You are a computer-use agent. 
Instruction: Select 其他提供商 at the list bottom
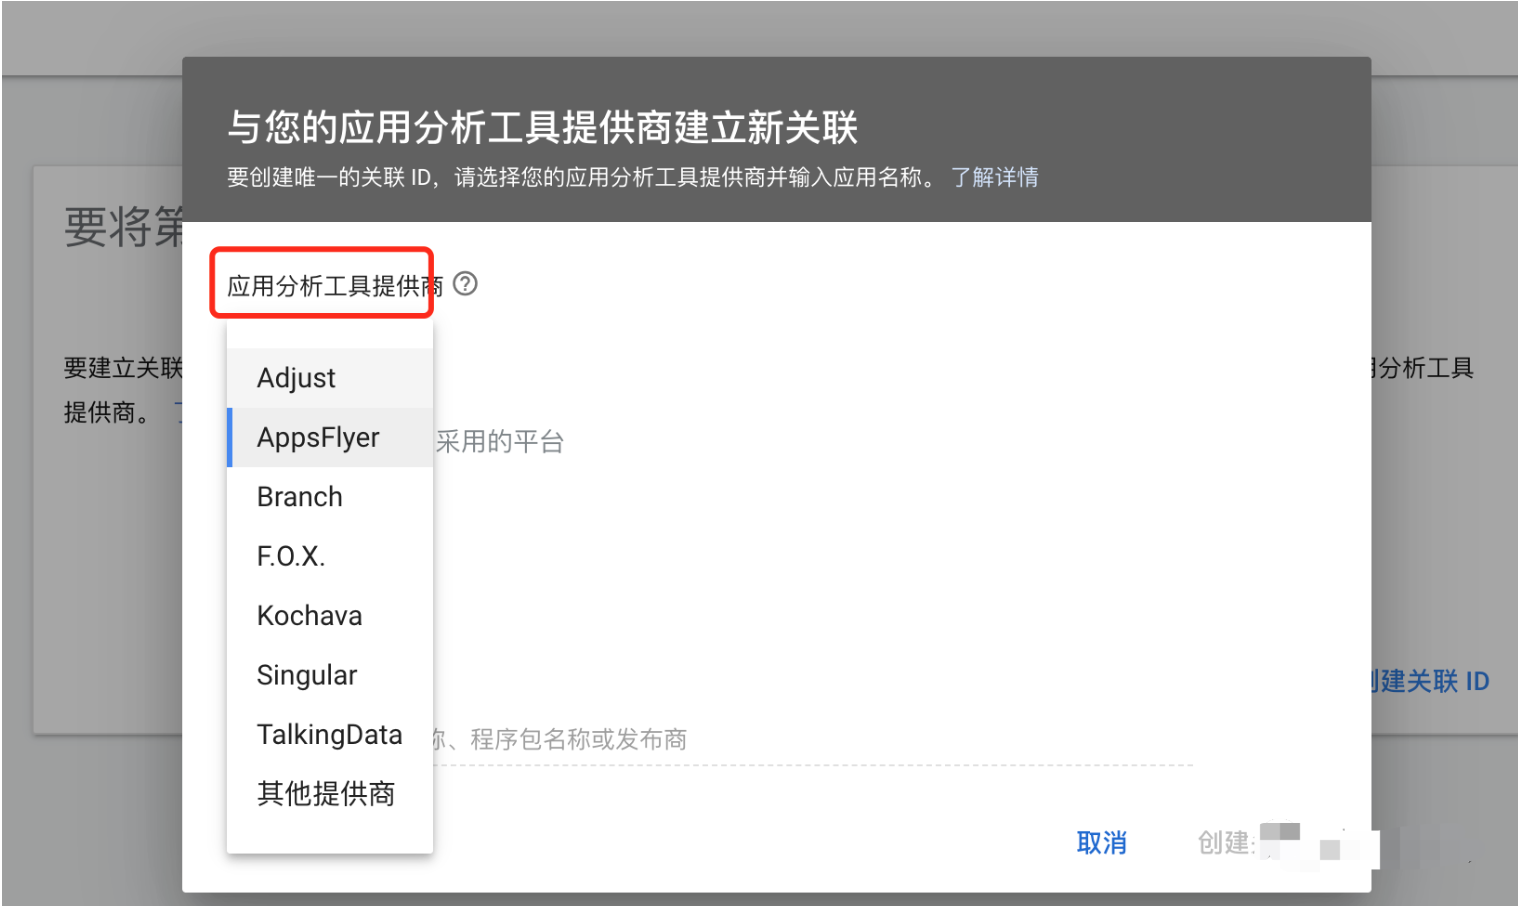pyautogui.click(x=326, y=794)
